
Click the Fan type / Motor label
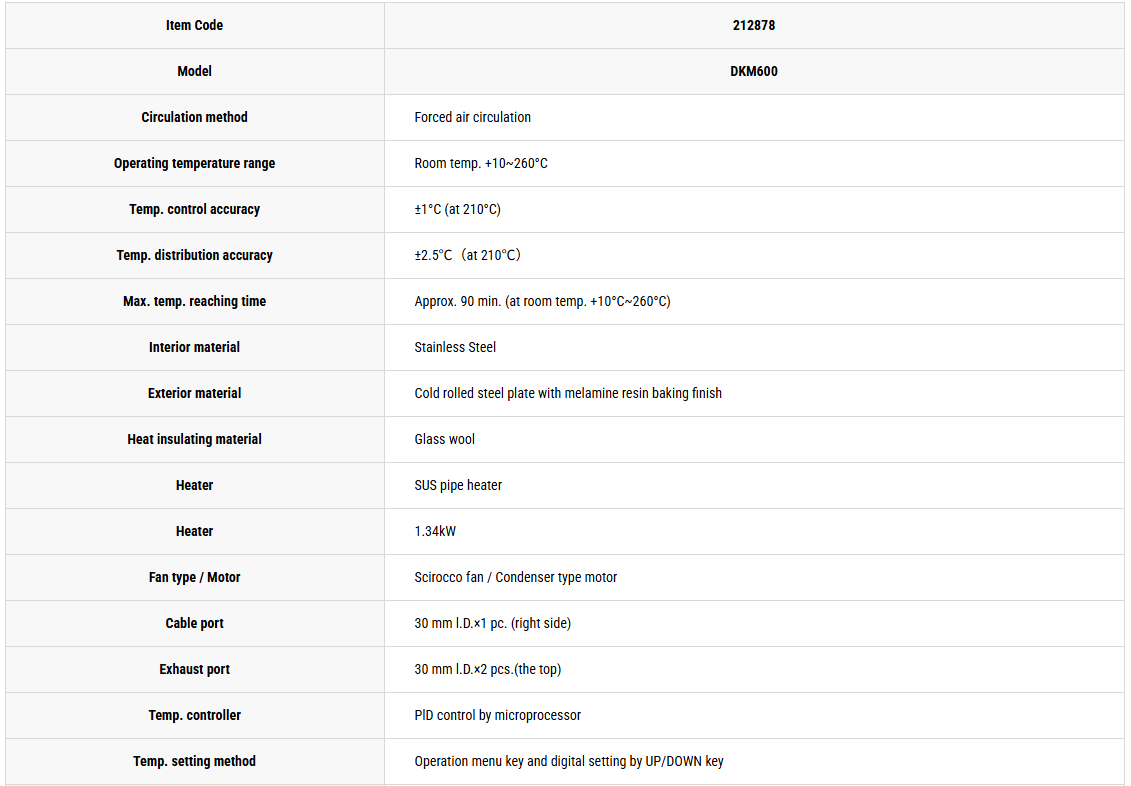pos(194,578)
